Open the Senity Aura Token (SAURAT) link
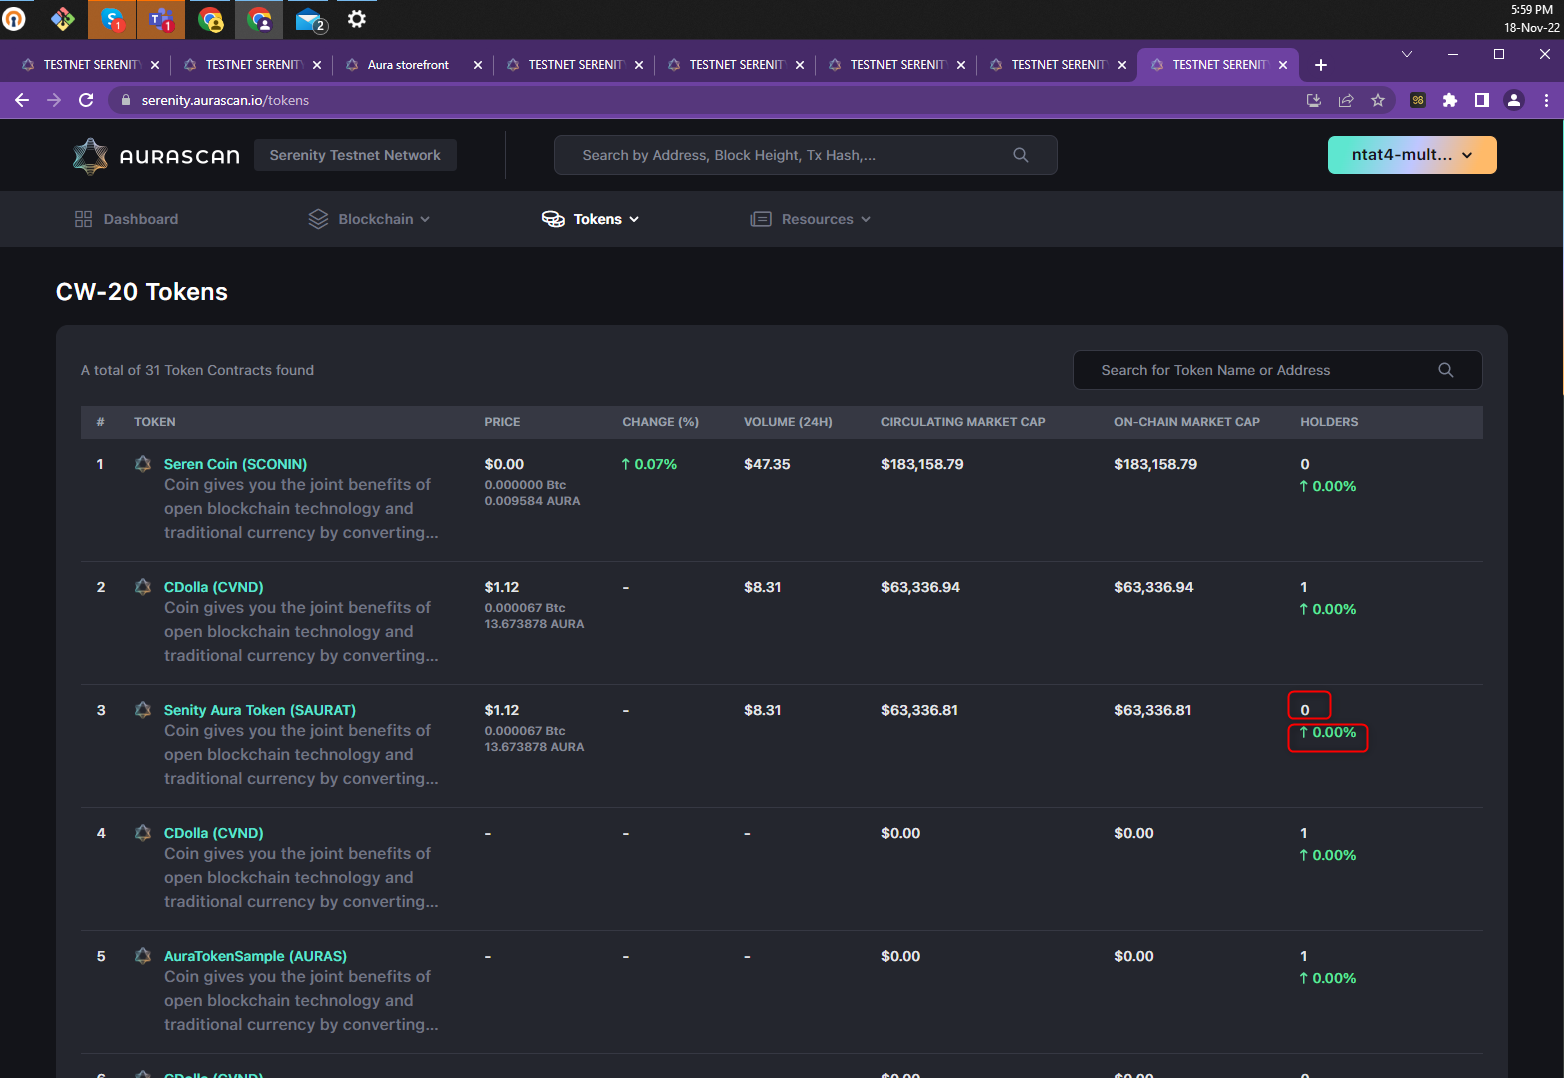 click(x=259, y=709)
